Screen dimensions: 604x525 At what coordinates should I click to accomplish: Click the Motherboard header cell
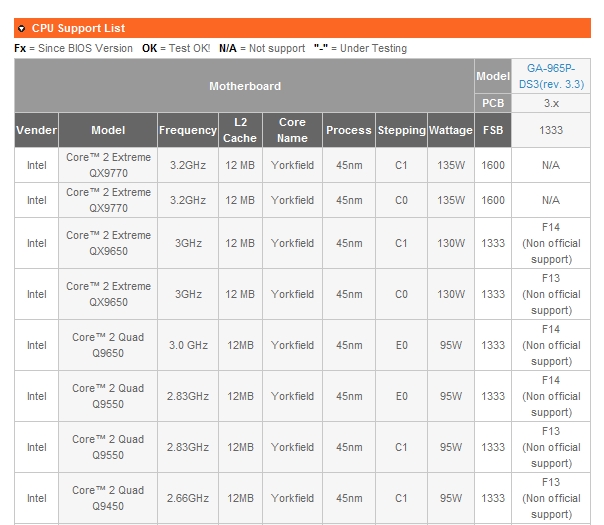[245, 86]
